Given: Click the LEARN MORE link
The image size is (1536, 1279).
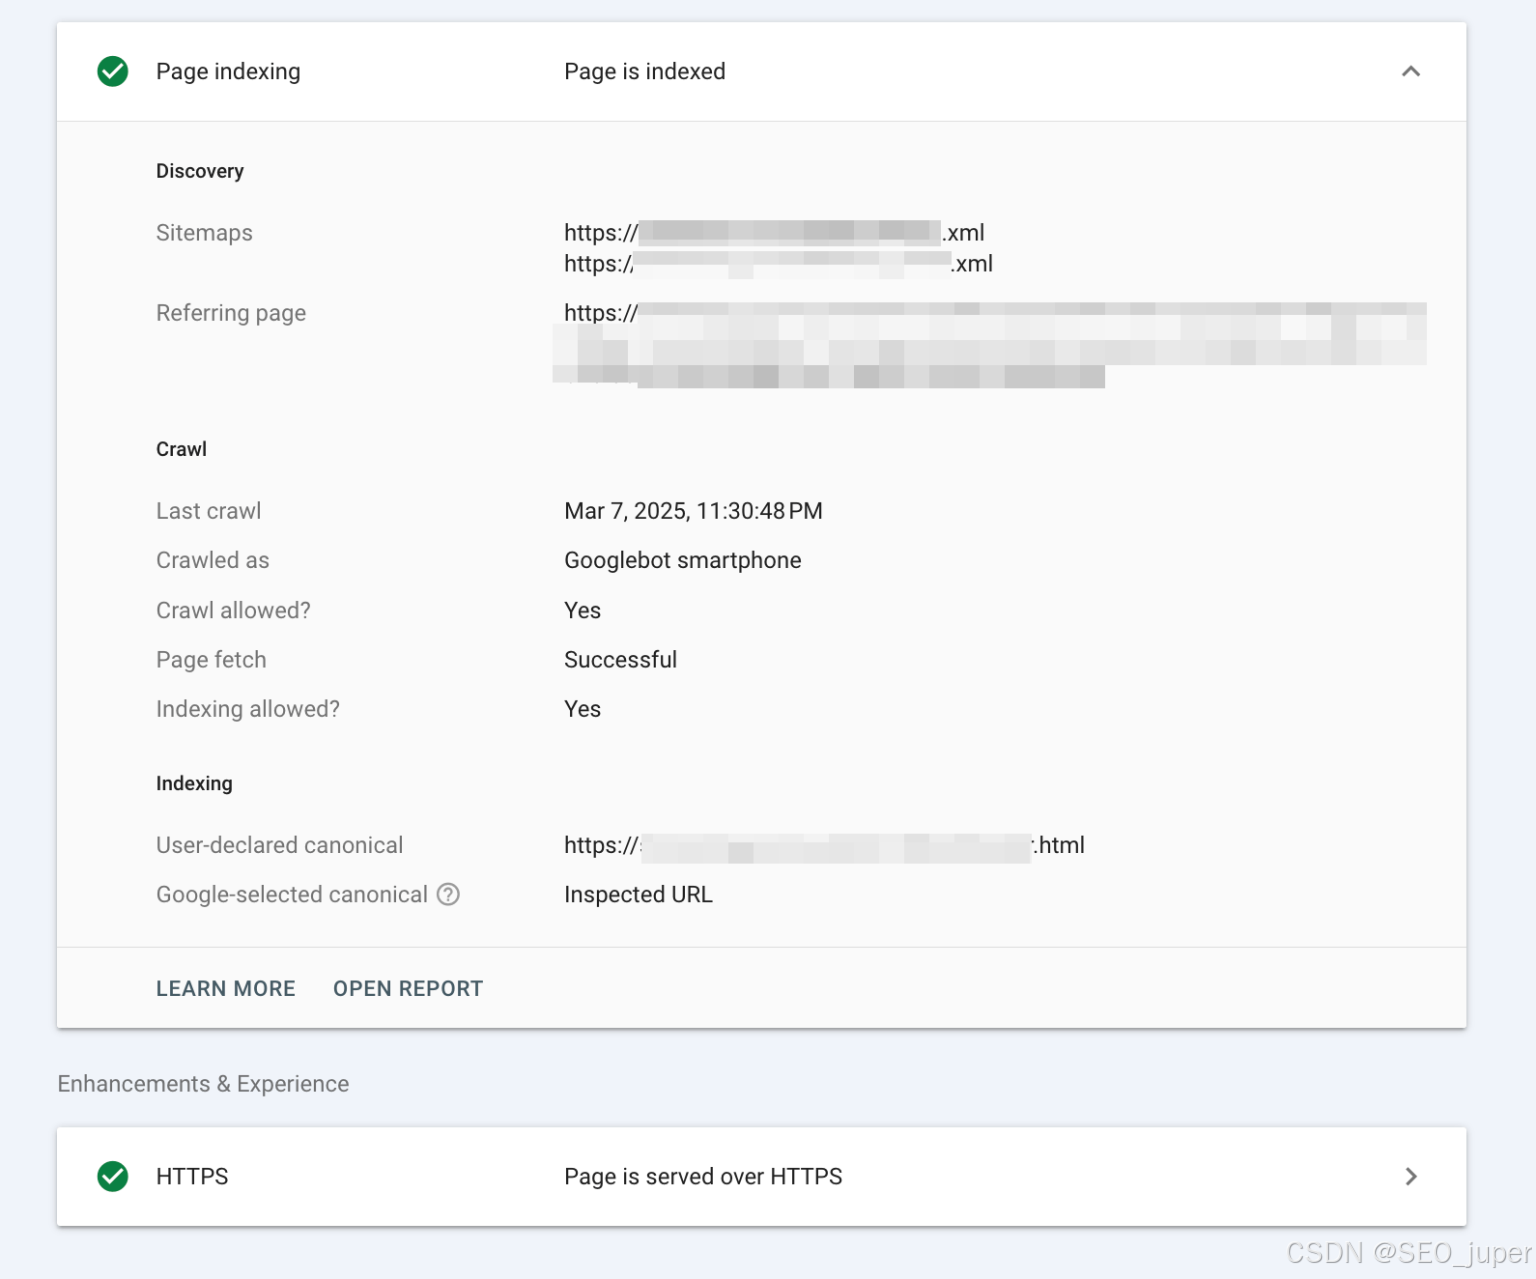Looking at the screenshot, I should pos(226,988).
